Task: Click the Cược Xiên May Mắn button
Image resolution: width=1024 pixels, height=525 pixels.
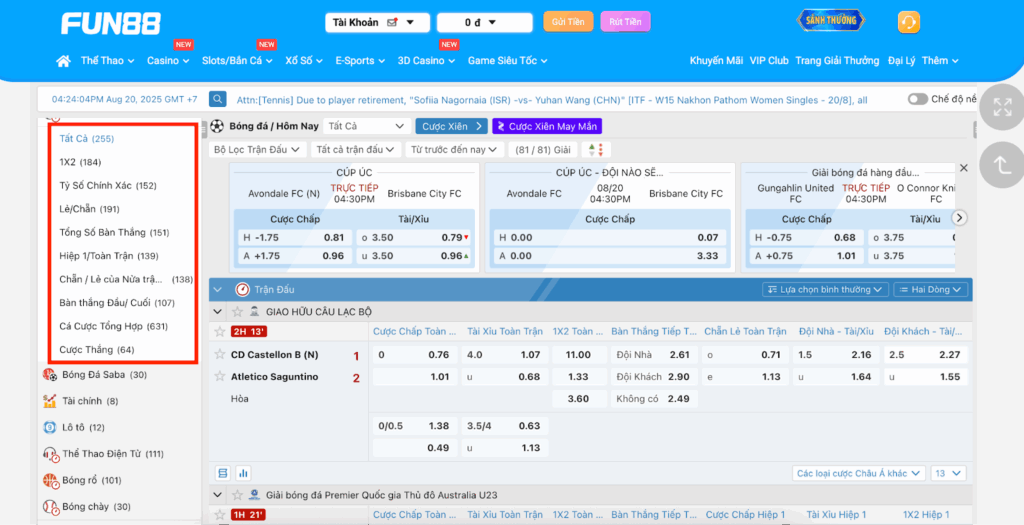Action: point(547,126)
